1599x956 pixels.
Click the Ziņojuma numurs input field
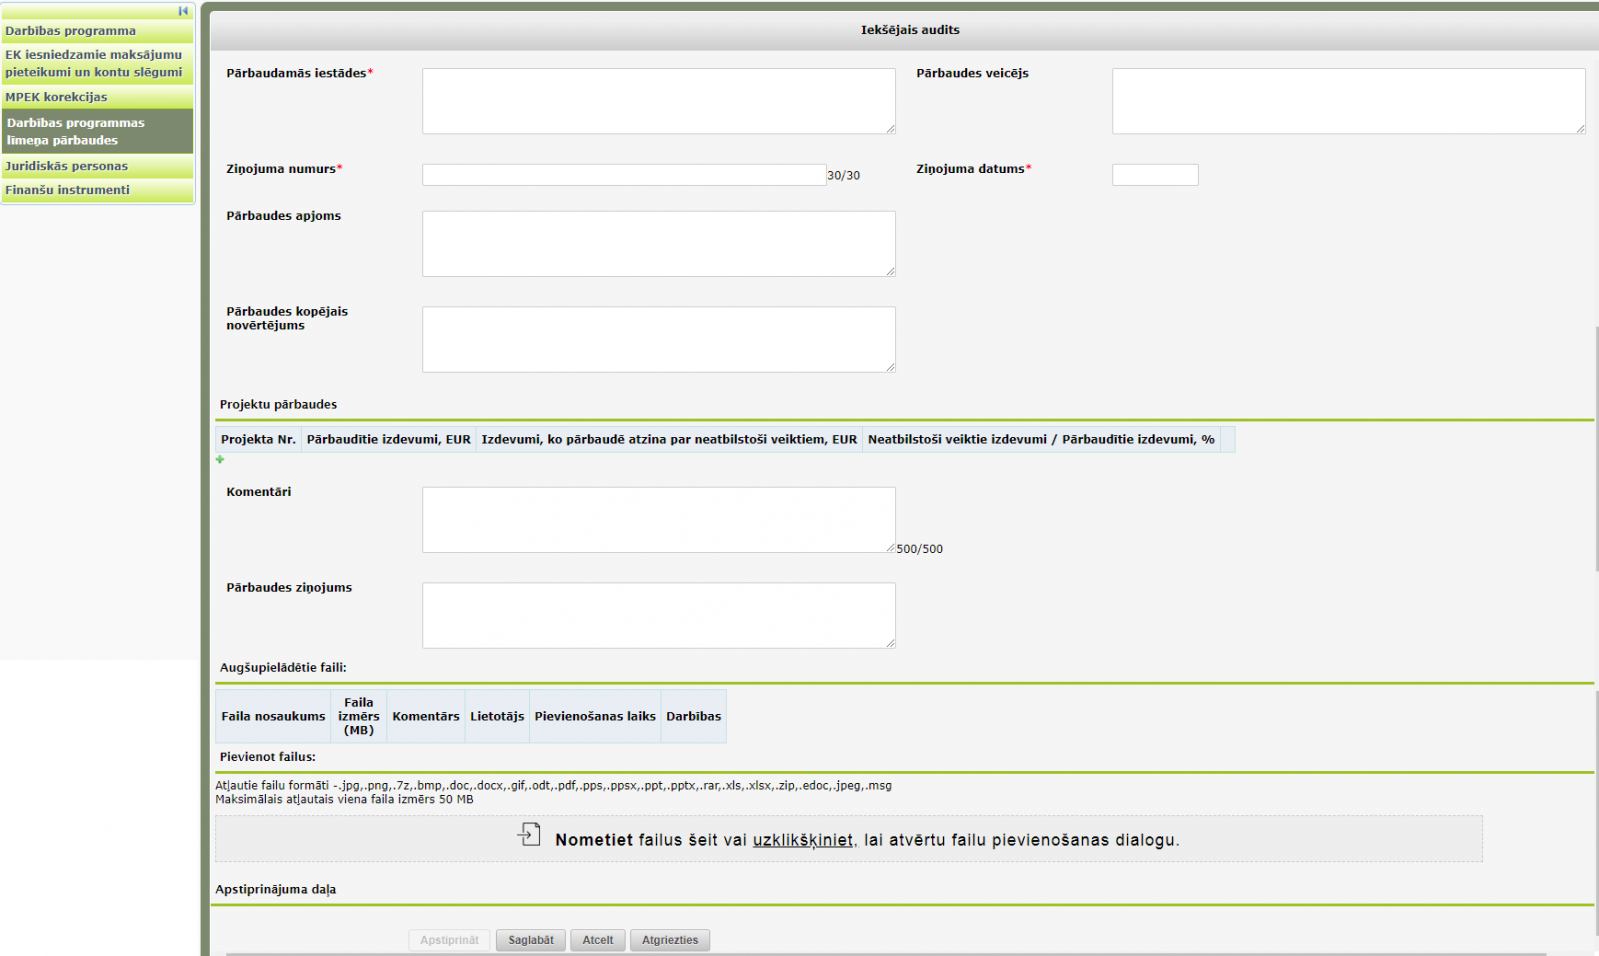point(623,175)
